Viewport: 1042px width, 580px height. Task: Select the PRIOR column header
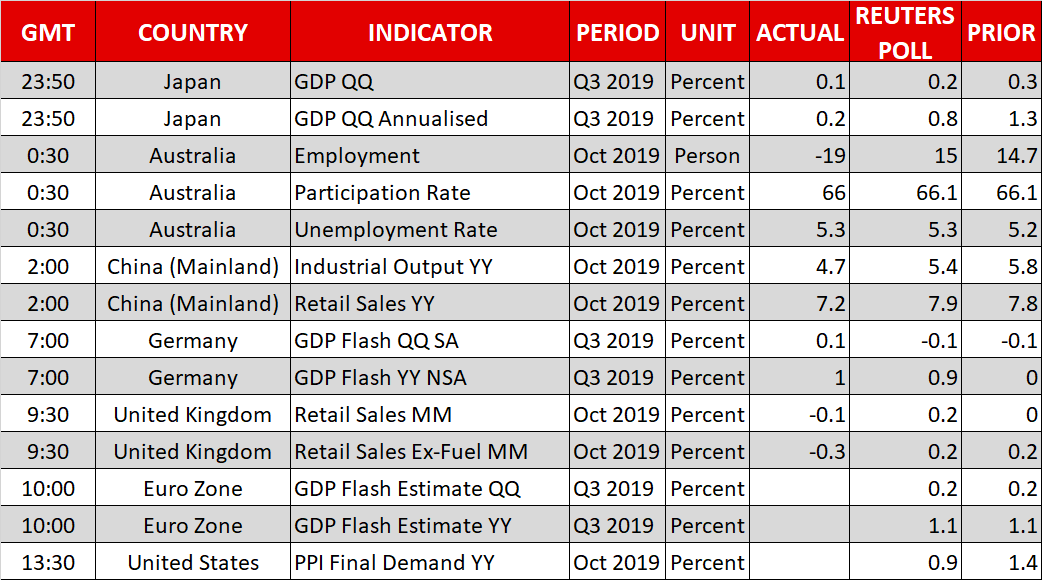point(1001,32)
